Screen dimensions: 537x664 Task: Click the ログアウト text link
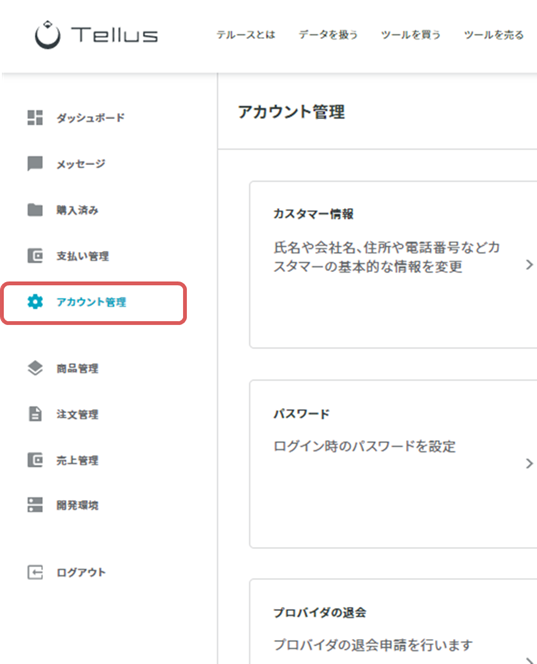click(x=81, y=573)
